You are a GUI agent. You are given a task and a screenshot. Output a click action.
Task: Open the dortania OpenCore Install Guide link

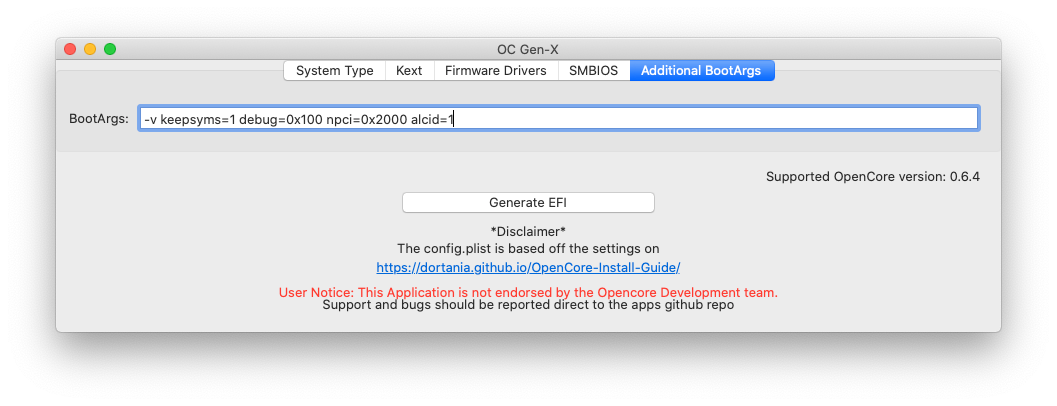coord(528,268)
